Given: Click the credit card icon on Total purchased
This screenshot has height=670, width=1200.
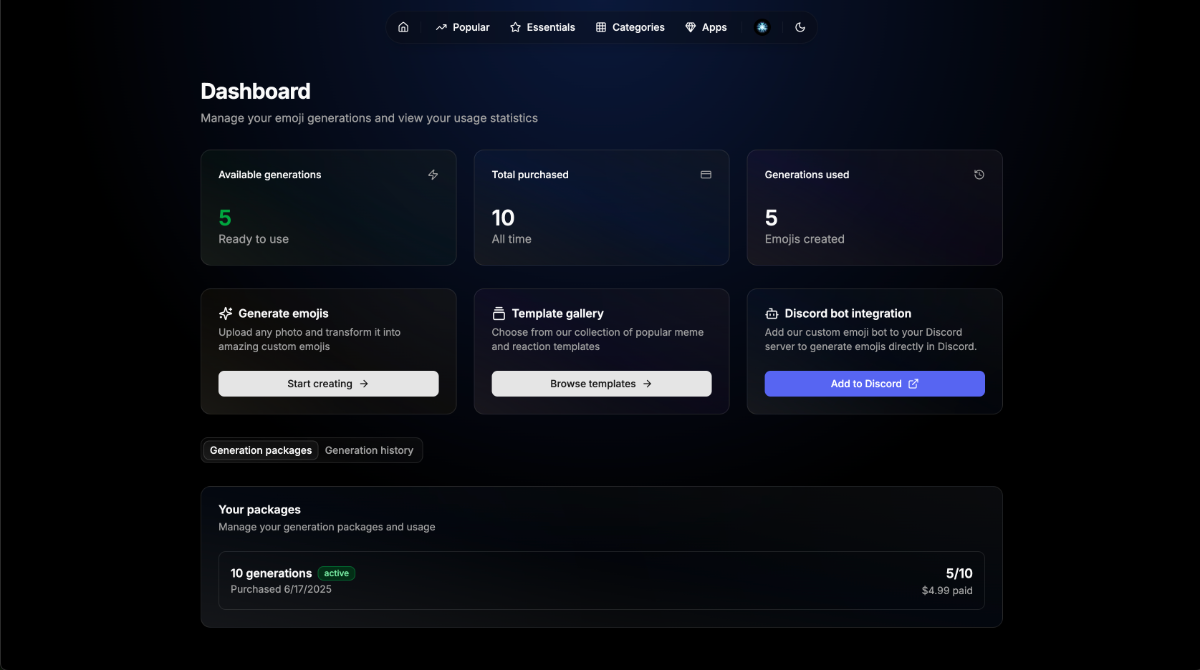Looking at the screenshot, I should click(x=706, y=175).
